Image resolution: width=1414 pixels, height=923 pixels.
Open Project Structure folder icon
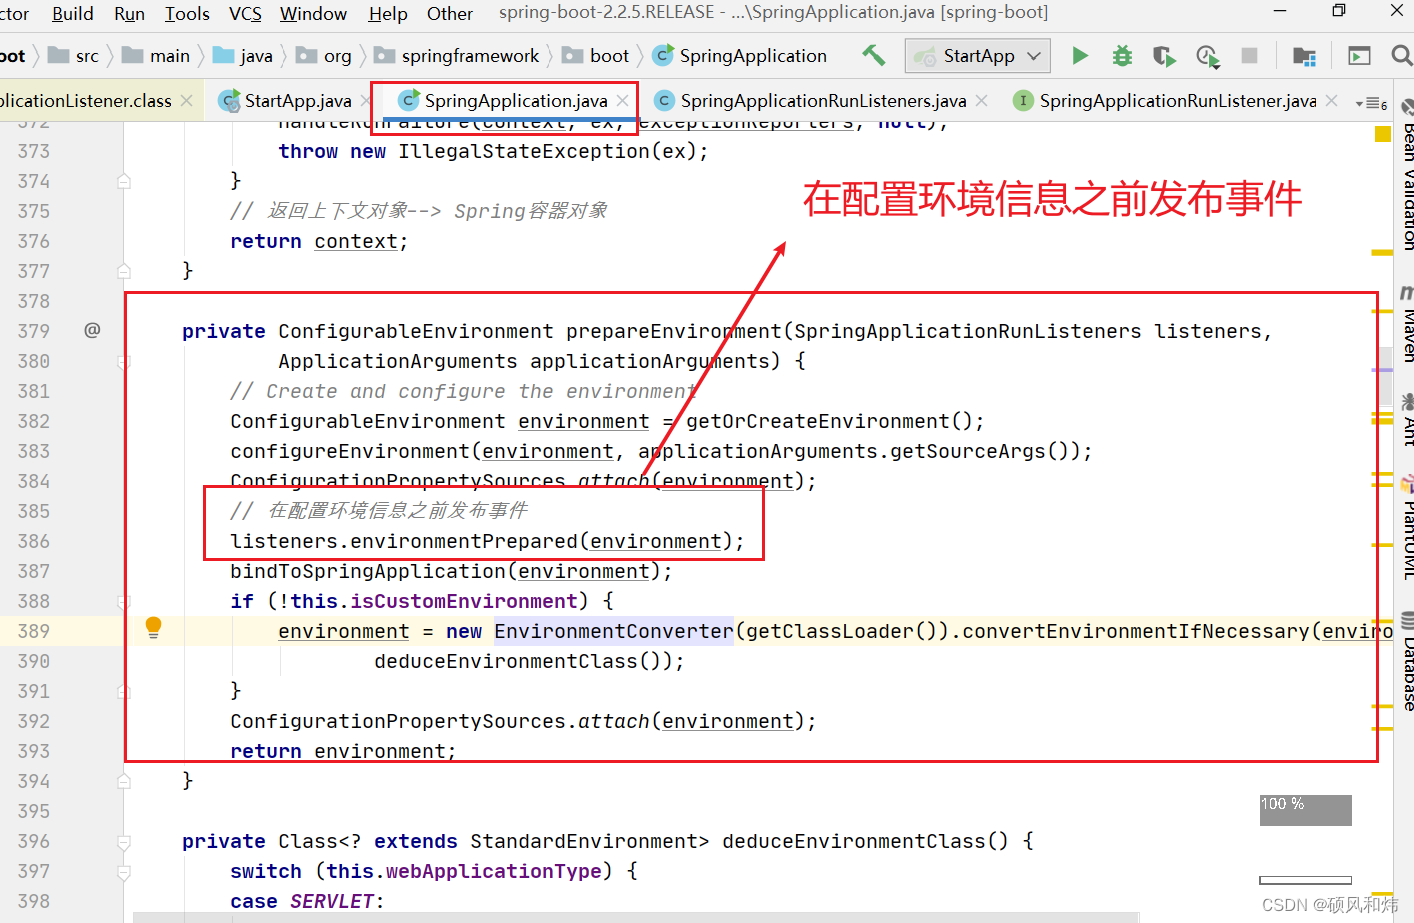(x=1304, y=56)
